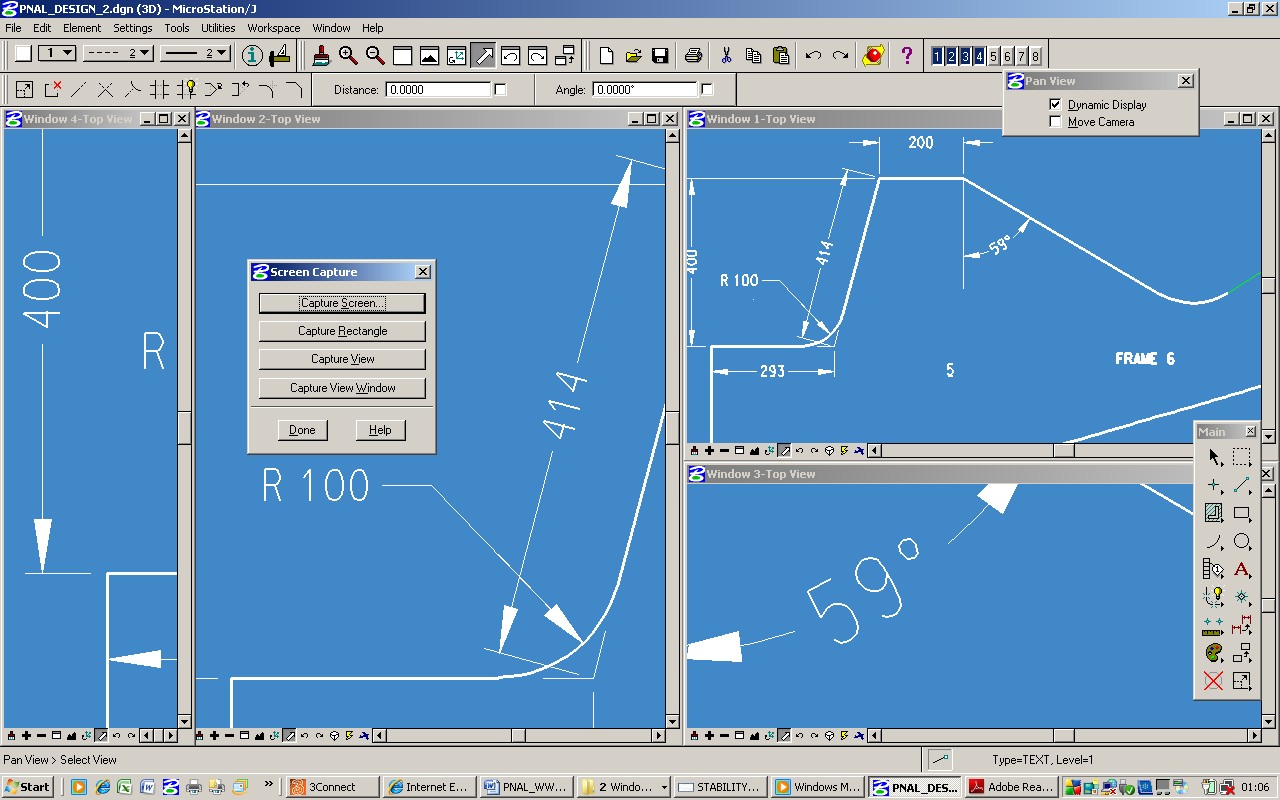Click the Print icon in toolbar
The height and width of the screenshot is (800, 1280).
click(693, 56)
